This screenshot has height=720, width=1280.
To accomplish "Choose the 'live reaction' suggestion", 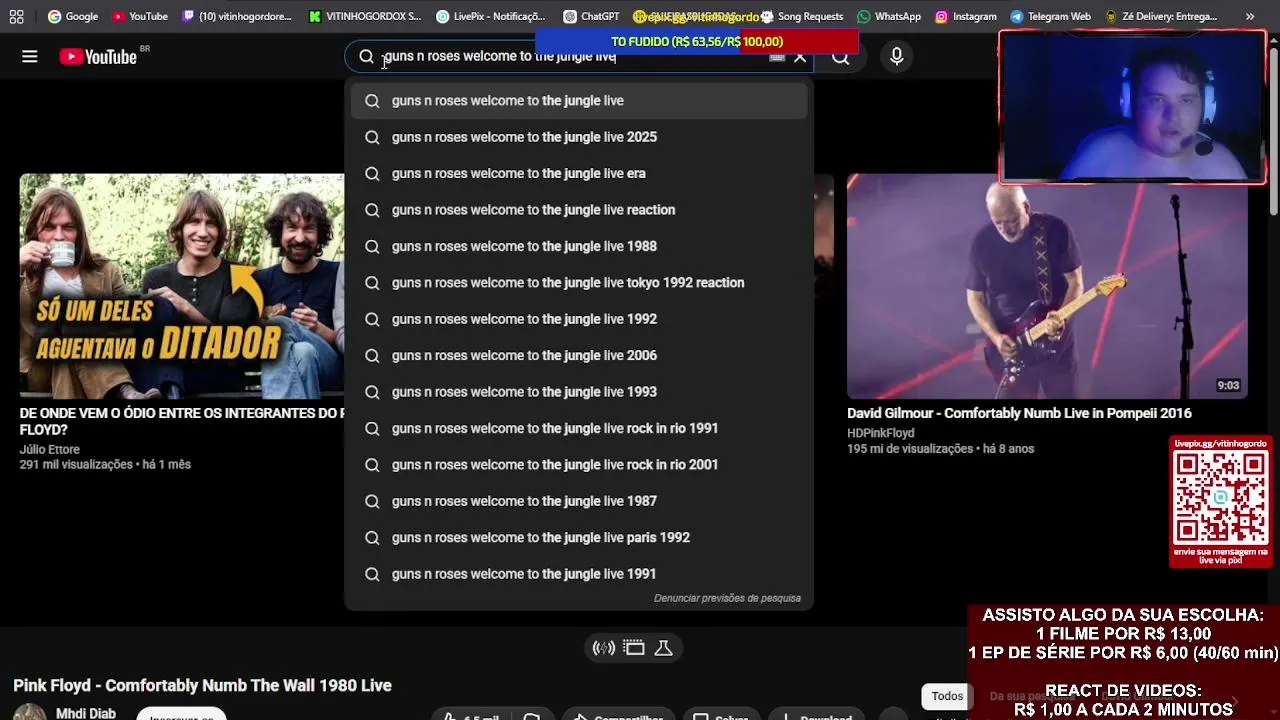I will tap(579, 210).
